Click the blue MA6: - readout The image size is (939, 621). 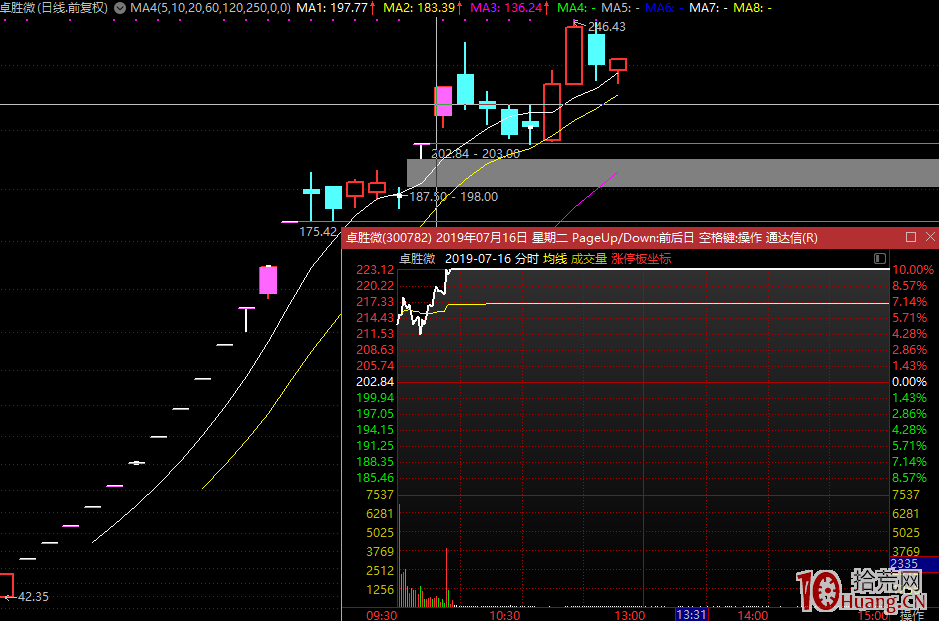(x=664, y=8)
